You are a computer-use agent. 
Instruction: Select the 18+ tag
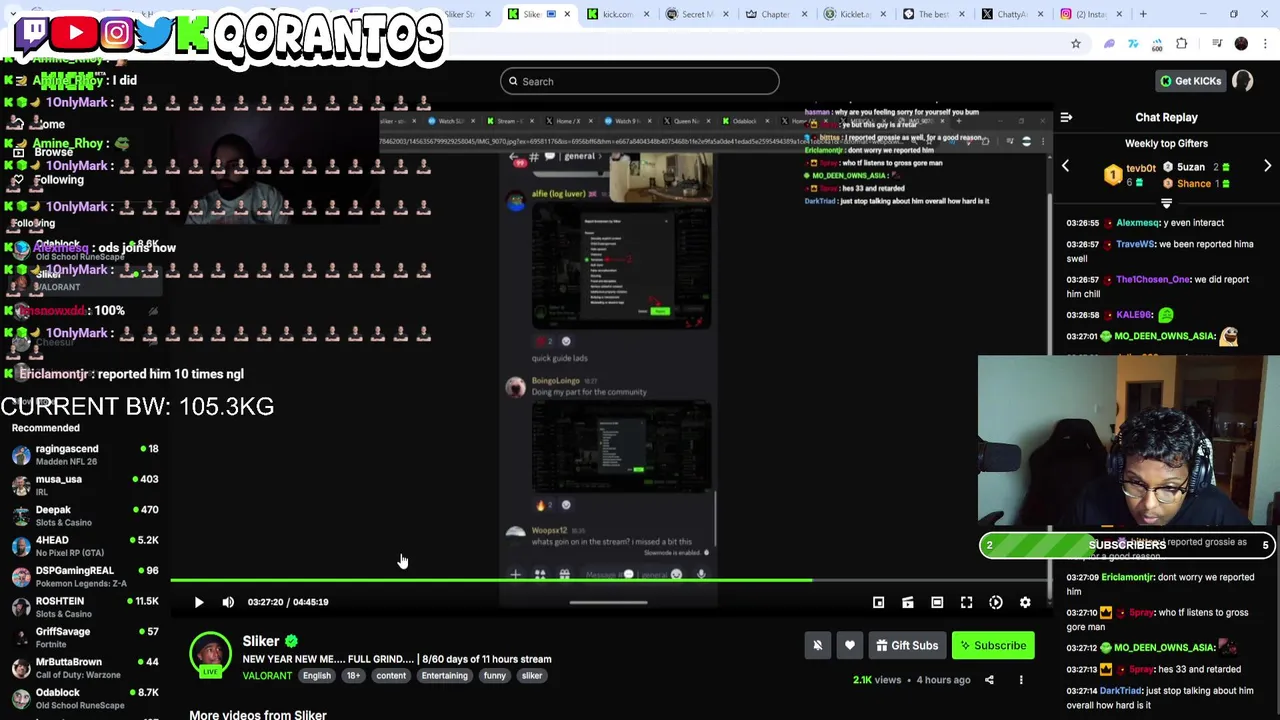353,676
